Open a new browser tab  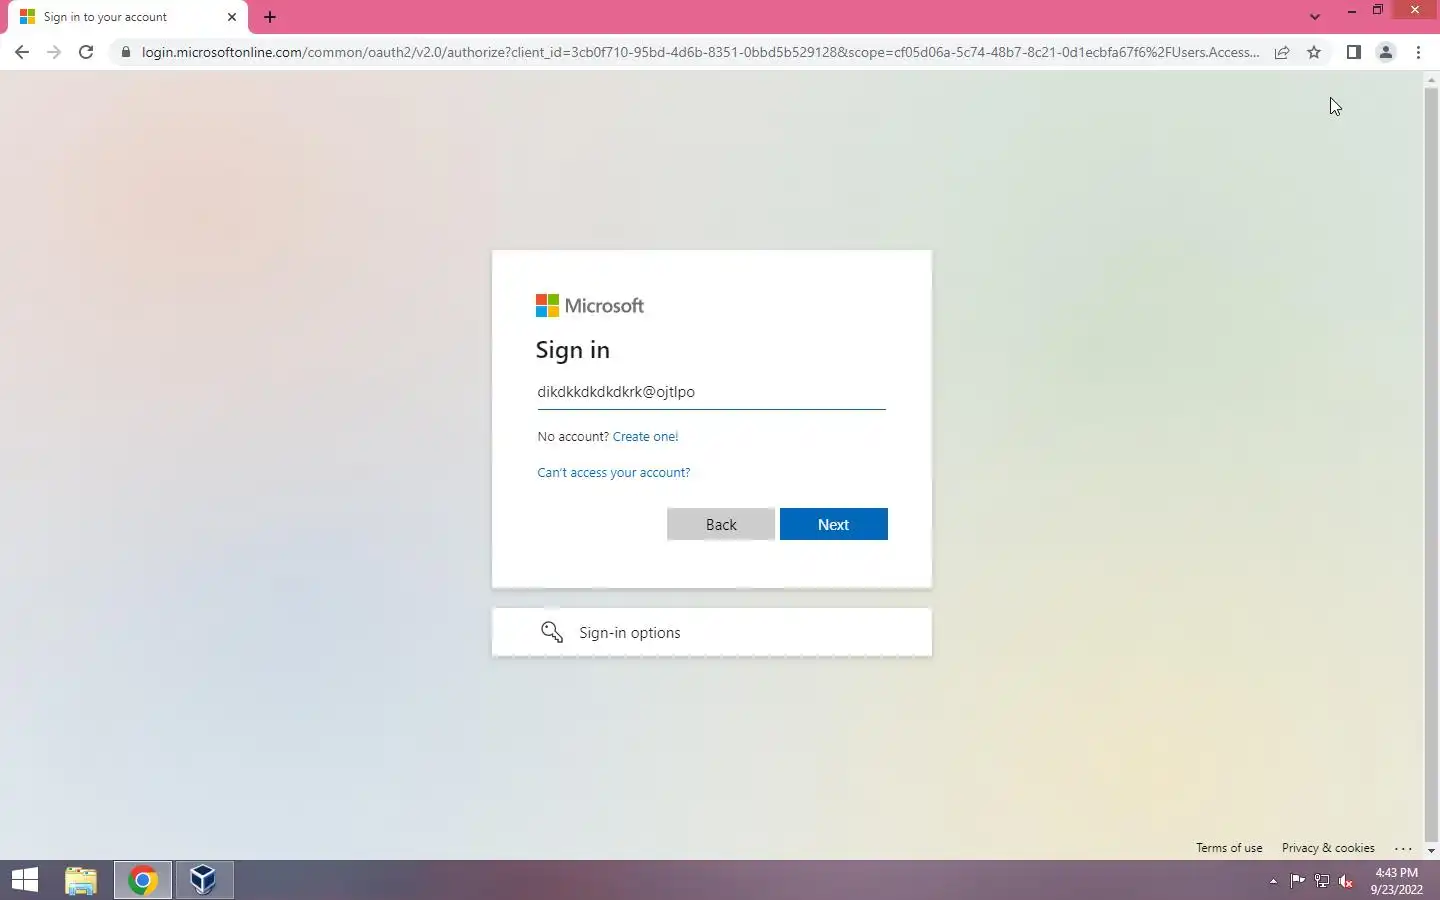click(x=270, y=17)
